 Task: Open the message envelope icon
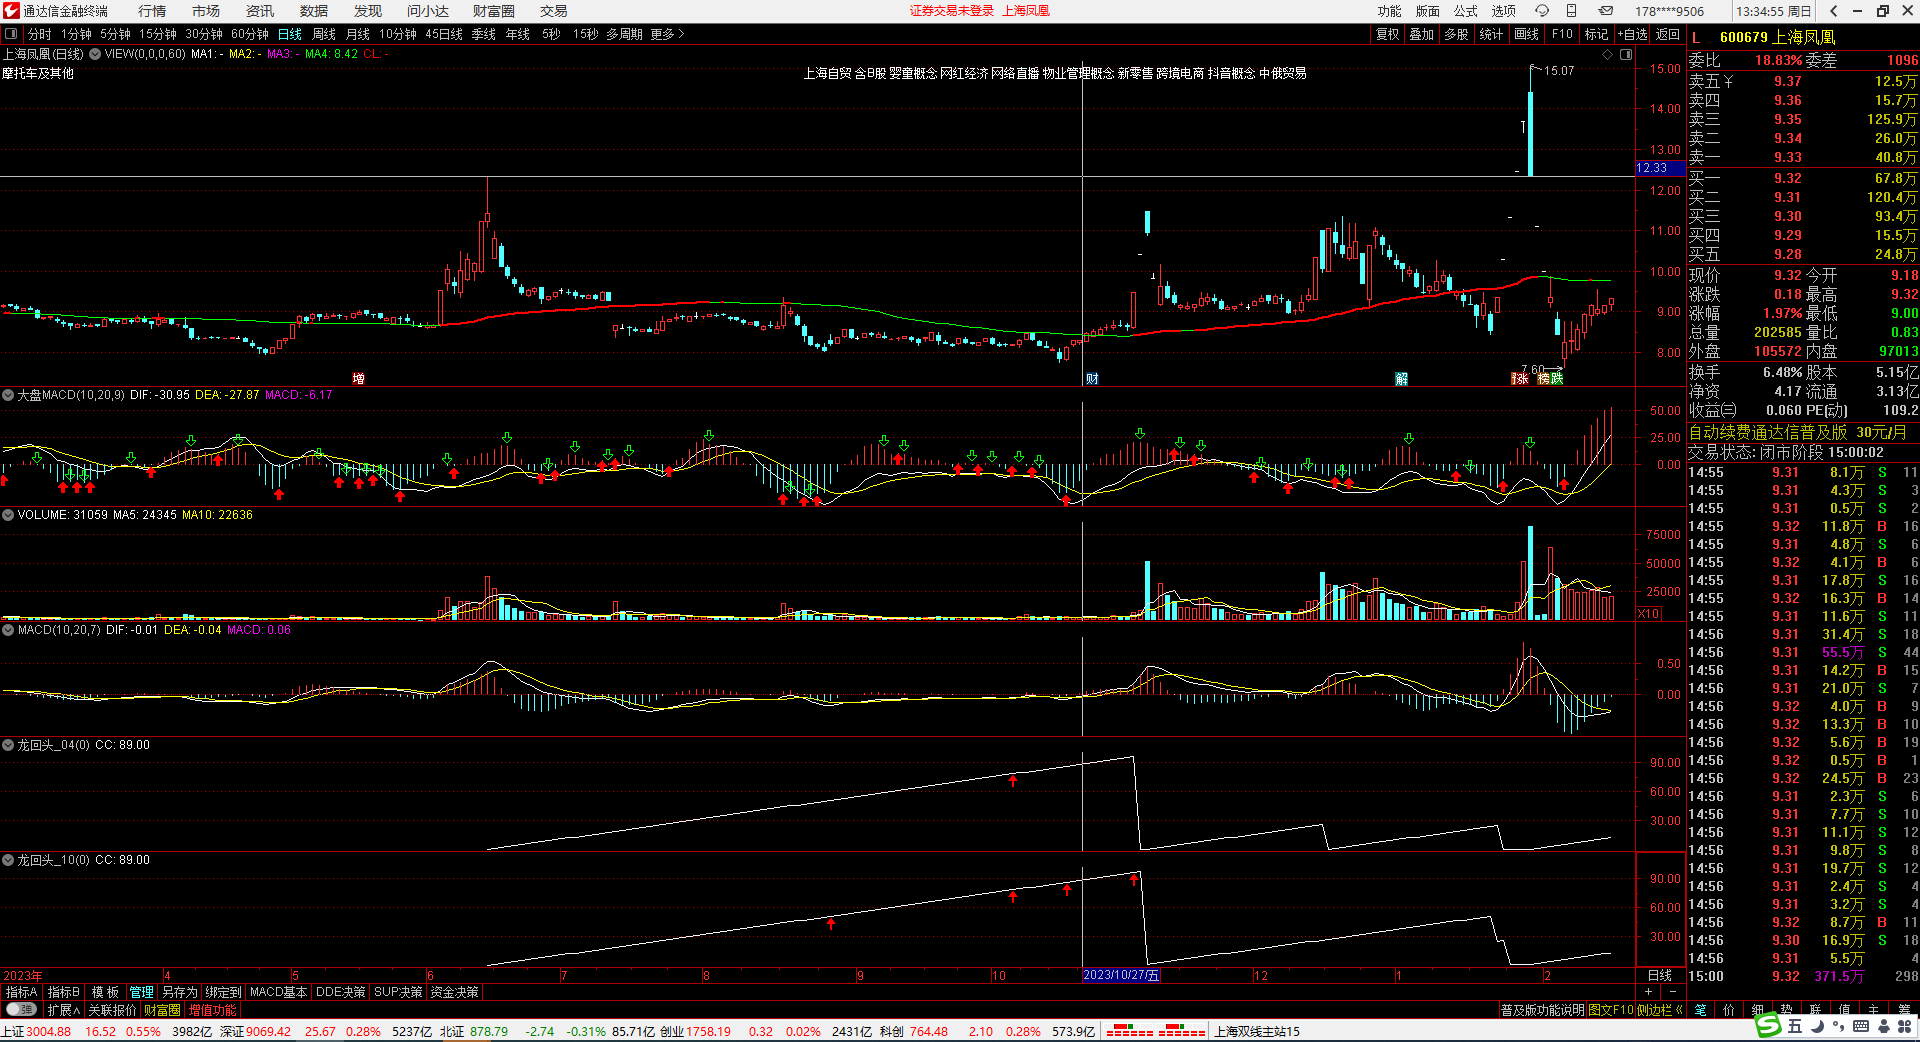pyautogui.click(x=1605, y=11)
